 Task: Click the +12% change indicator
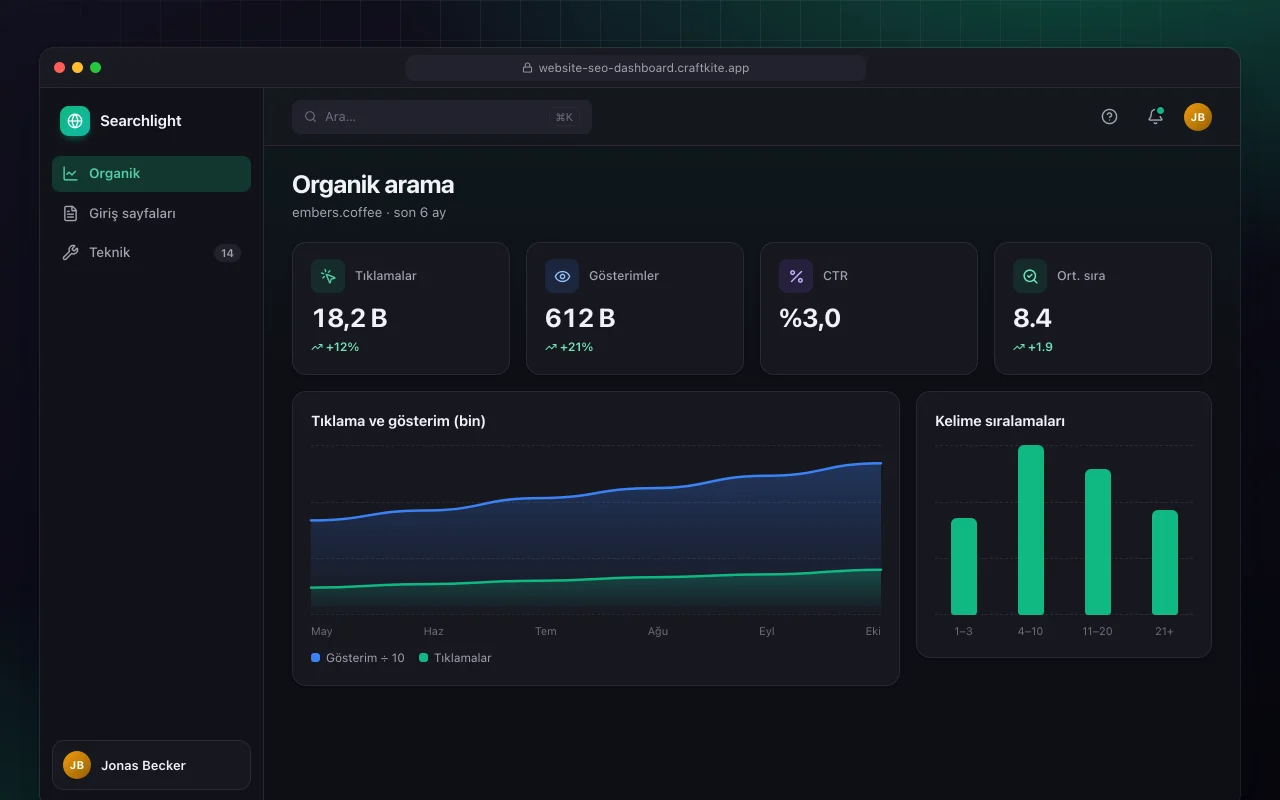point(335,347)
